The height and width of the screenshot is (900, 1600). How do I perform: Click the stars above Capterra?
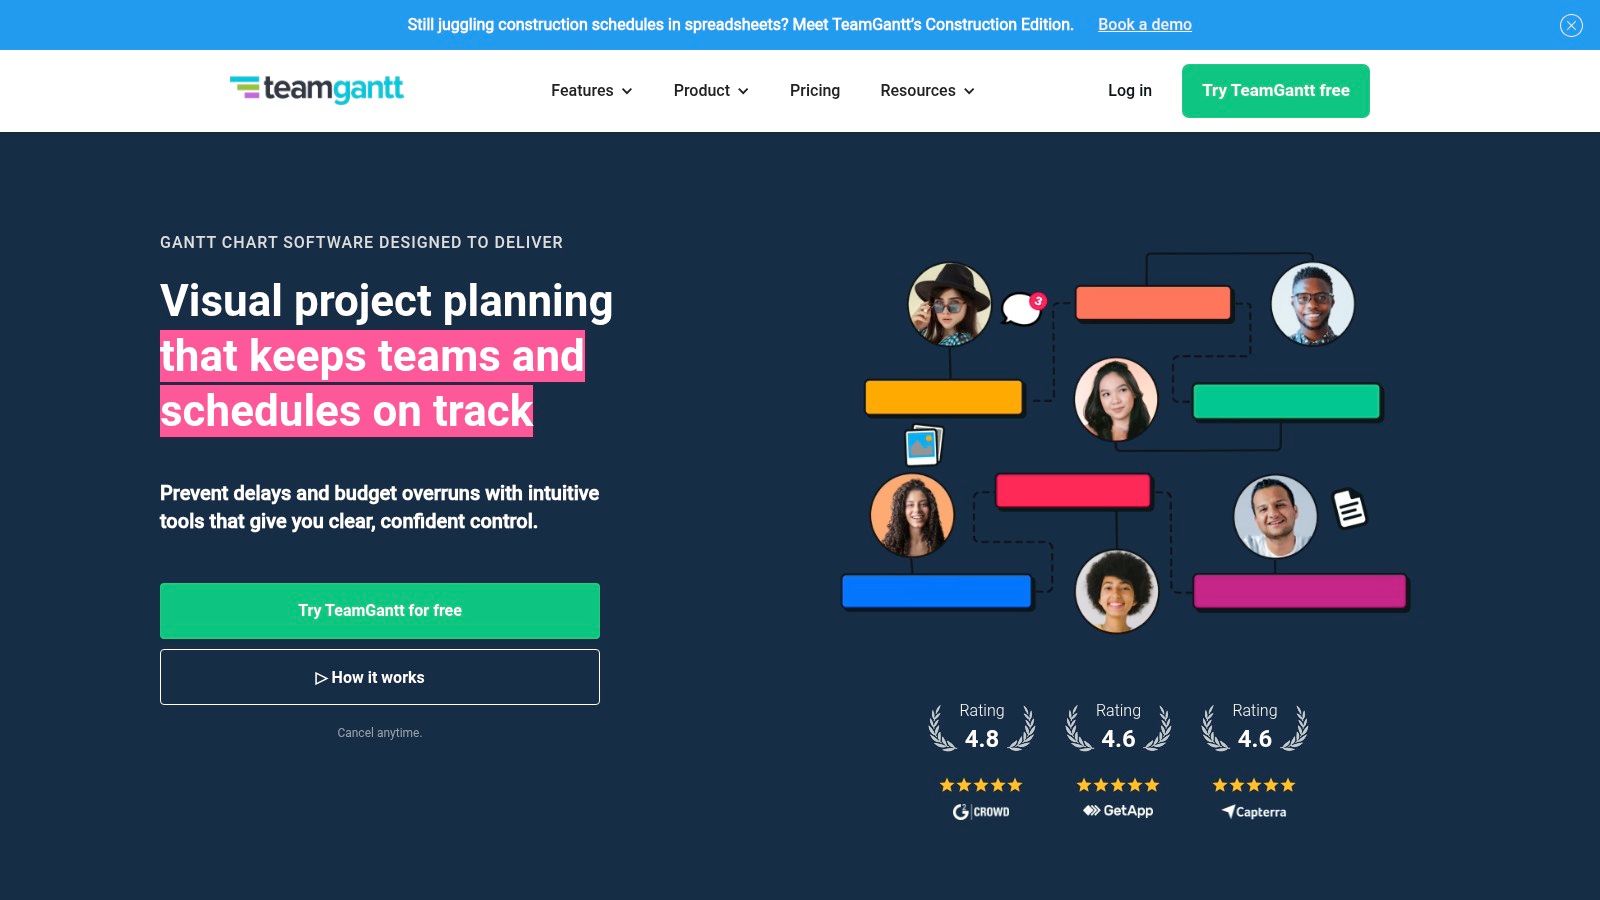(1254, 785)
